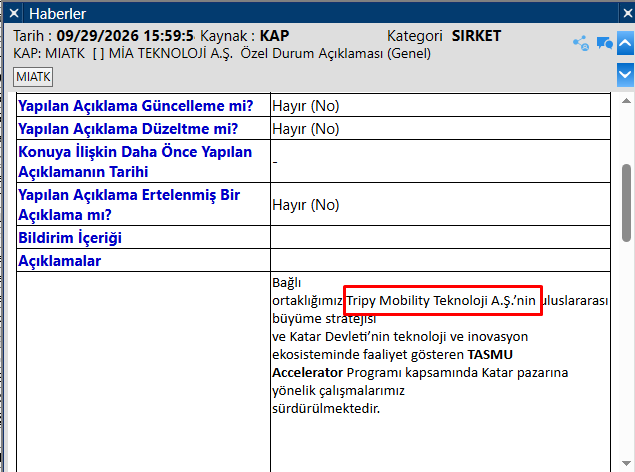Click the 'SIRKET' category value
This screenshot has width=635, height=472.
476,36
